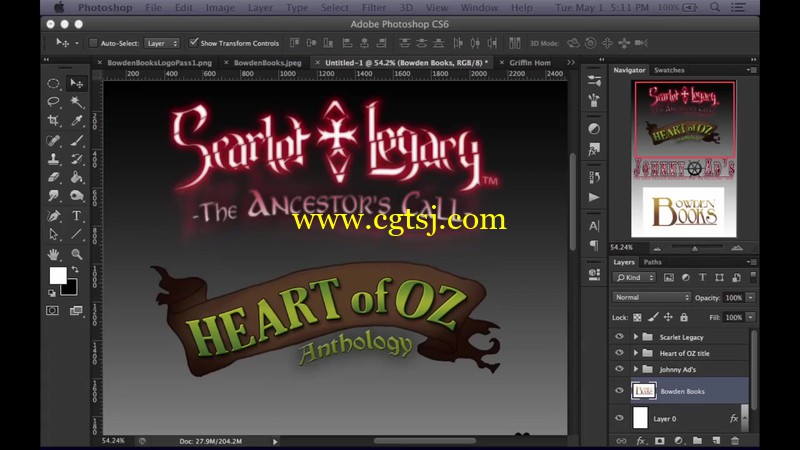800x450 pixels.
Task: Select the Move tool in toolbox
Action: tap(77, 83)
